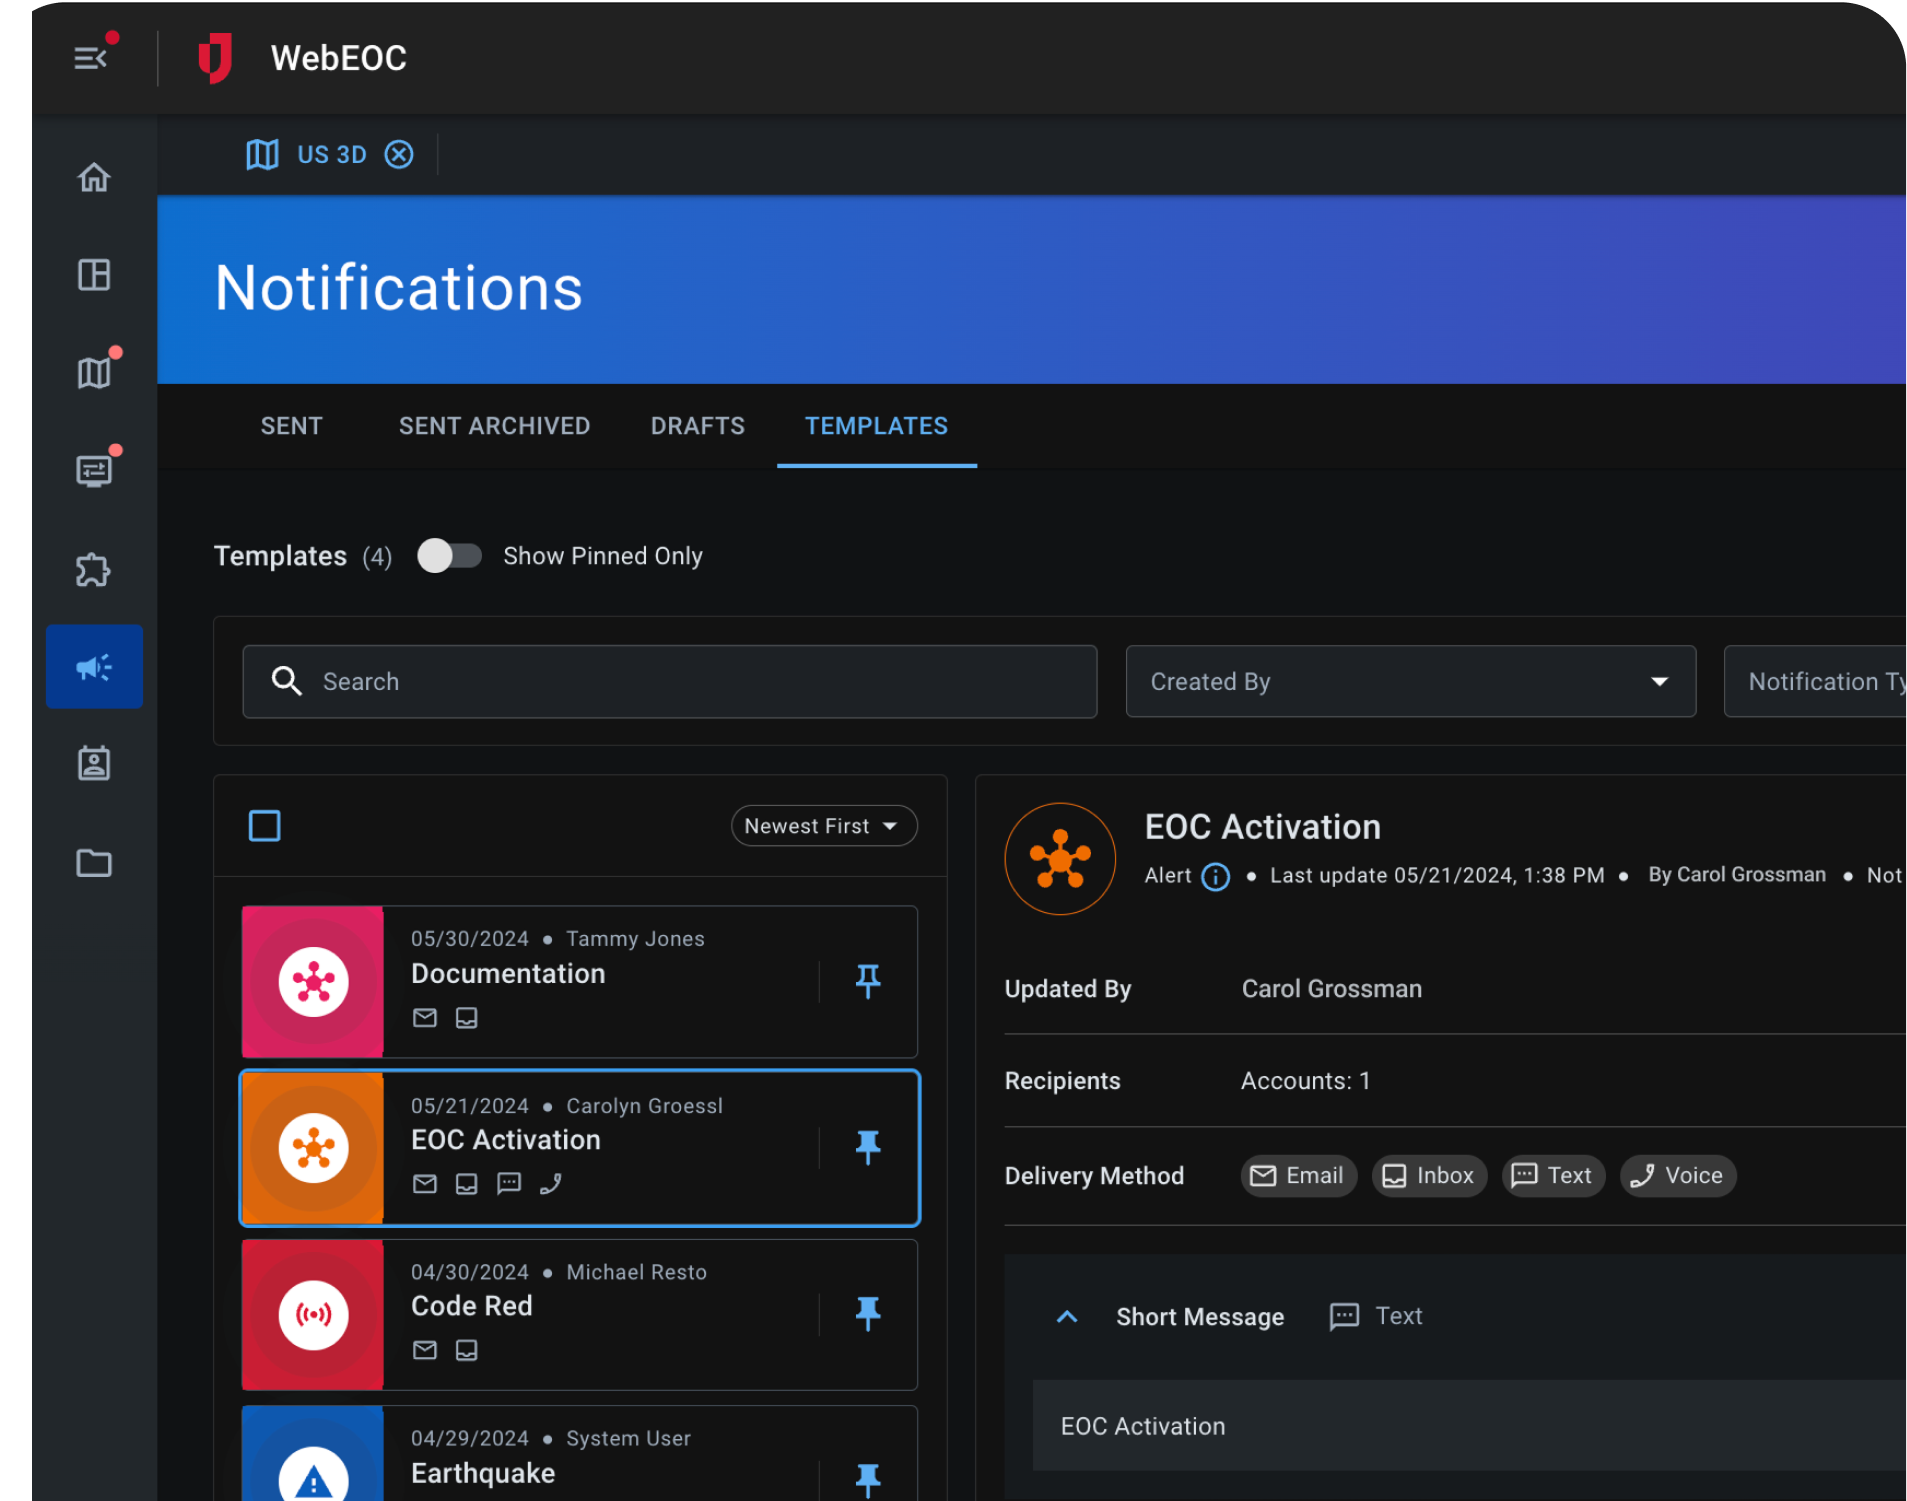Unpin the Code Red template
This screenshot has width=1907, height=1501.
pyautogui.click(x=868, y=1313)
